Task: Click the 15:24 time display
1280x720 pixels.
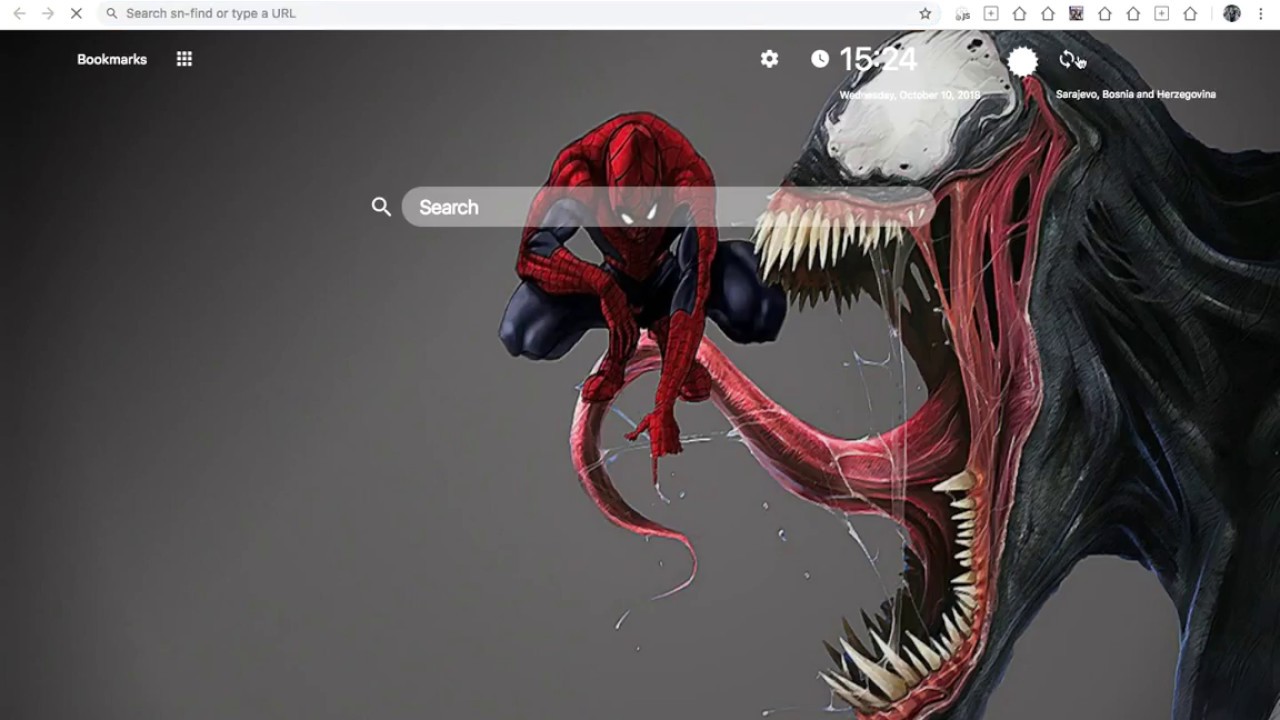Action: click(x=878, y=60)
